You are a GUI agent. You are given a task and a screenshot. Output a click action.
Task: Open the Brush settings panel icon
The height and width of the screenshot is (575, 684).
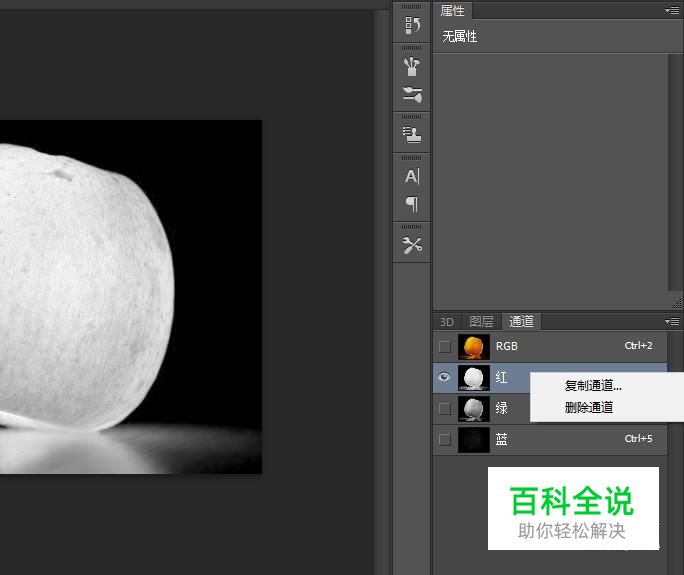tap(412, 95)
